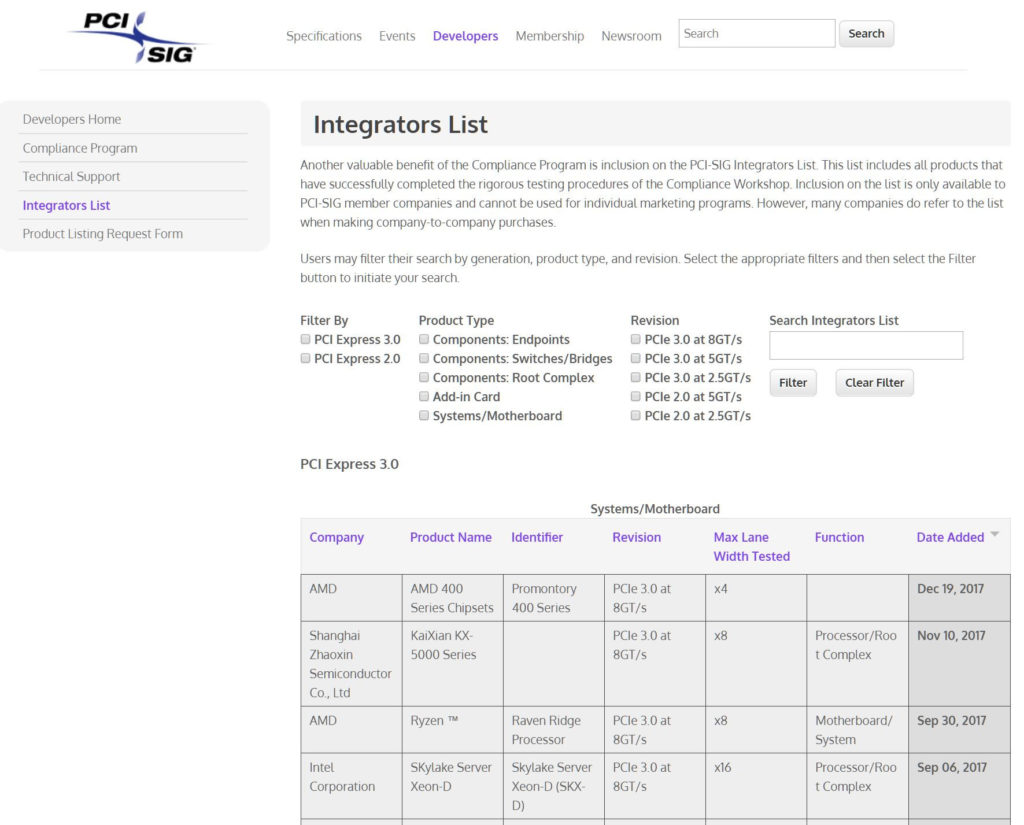
Task: Check the Systems/Motherboard checkbox
Action: click(x=424, y=416)
